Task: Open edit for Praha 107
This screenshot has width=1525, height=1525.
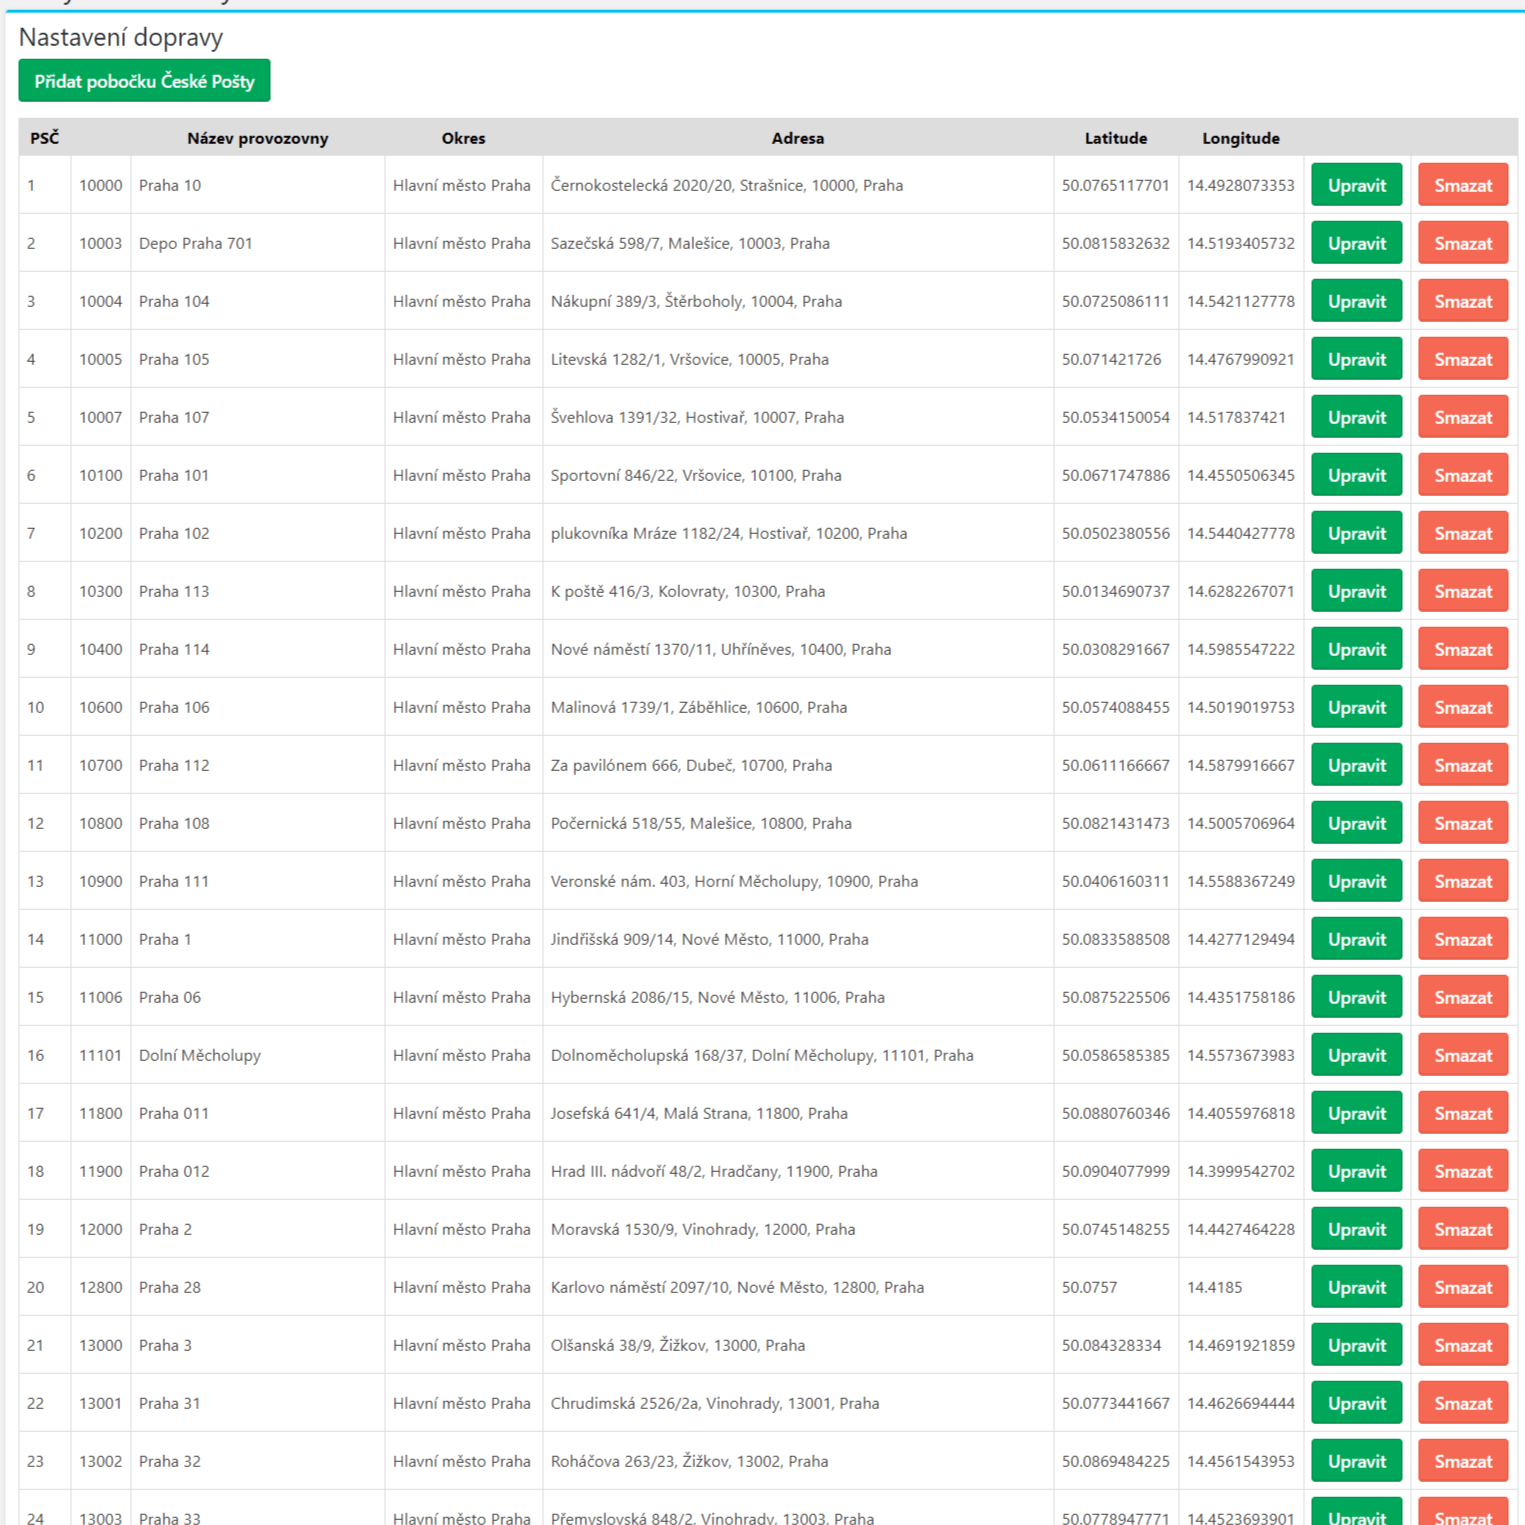Action: click(1356, 417)
